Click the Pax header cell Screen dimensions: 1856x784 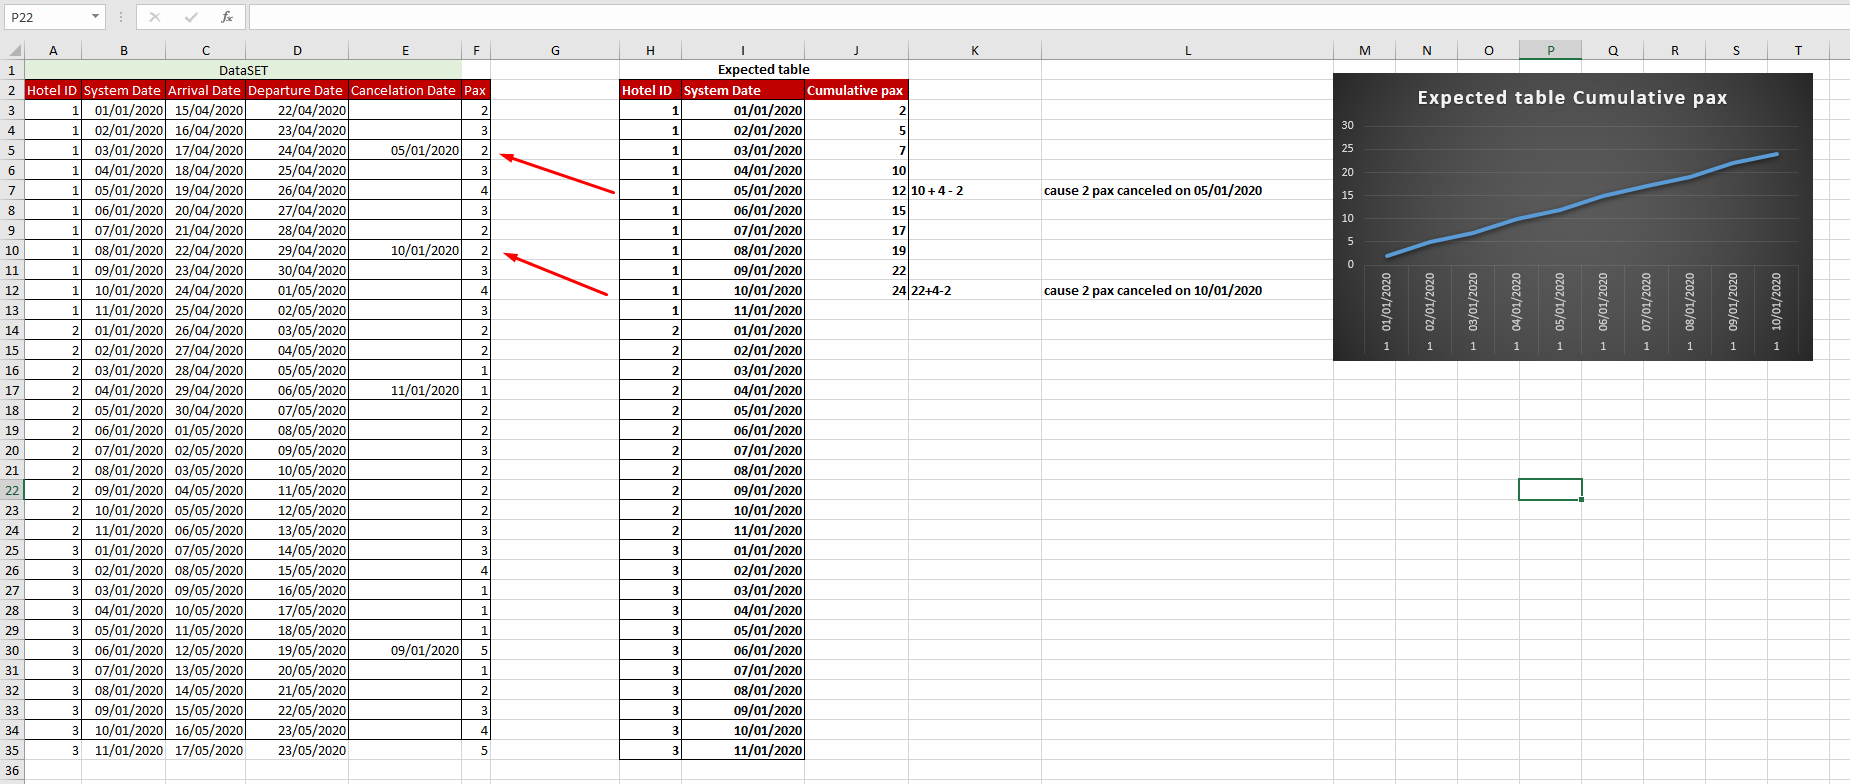pos(476,90)
